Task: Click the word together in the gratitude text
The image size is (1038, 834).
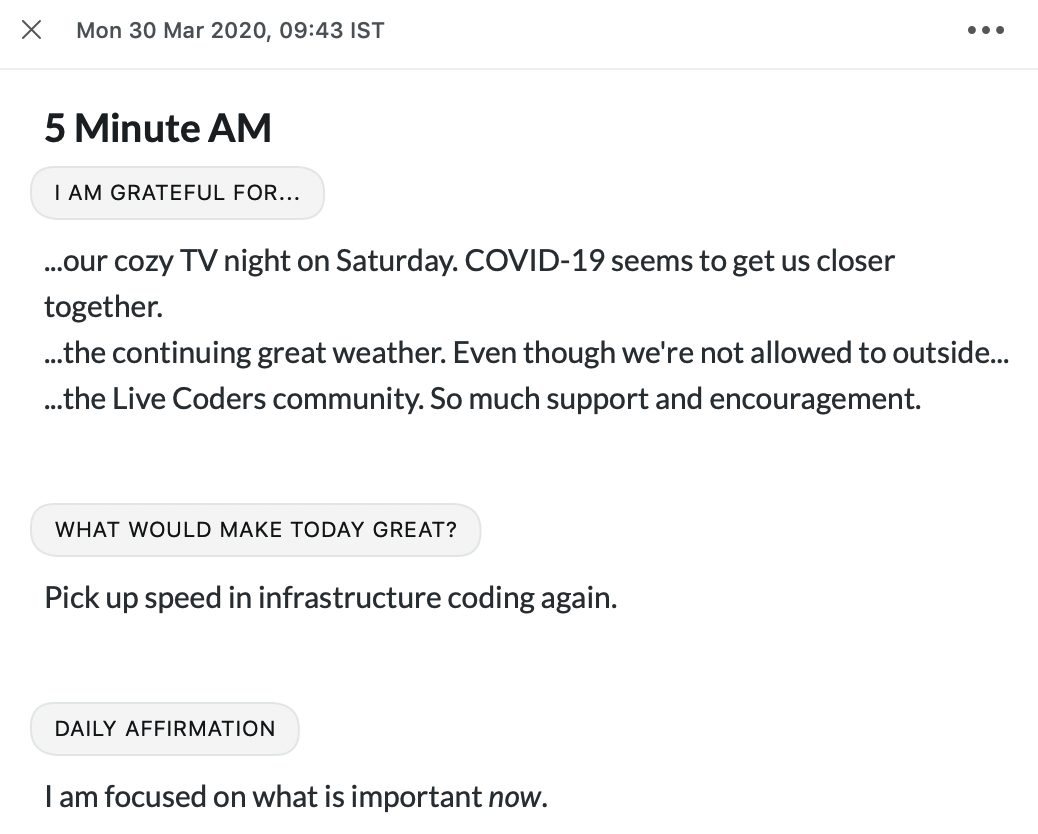Action: tap(103, 307)
